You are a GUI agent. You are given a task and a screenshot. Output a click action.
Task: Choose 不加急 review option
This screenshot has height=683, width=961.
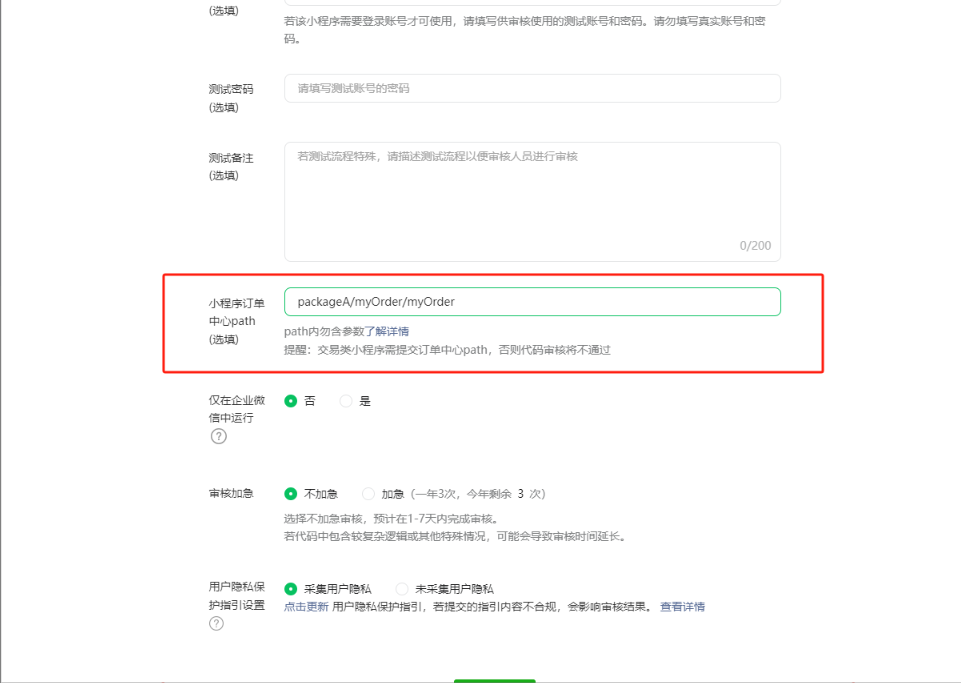coord(291,494)
